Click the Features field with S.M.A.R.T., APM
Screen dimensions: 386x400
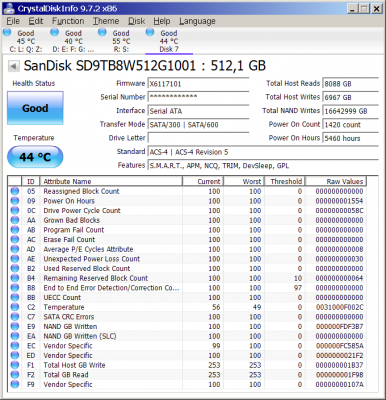tap(263, 166)
